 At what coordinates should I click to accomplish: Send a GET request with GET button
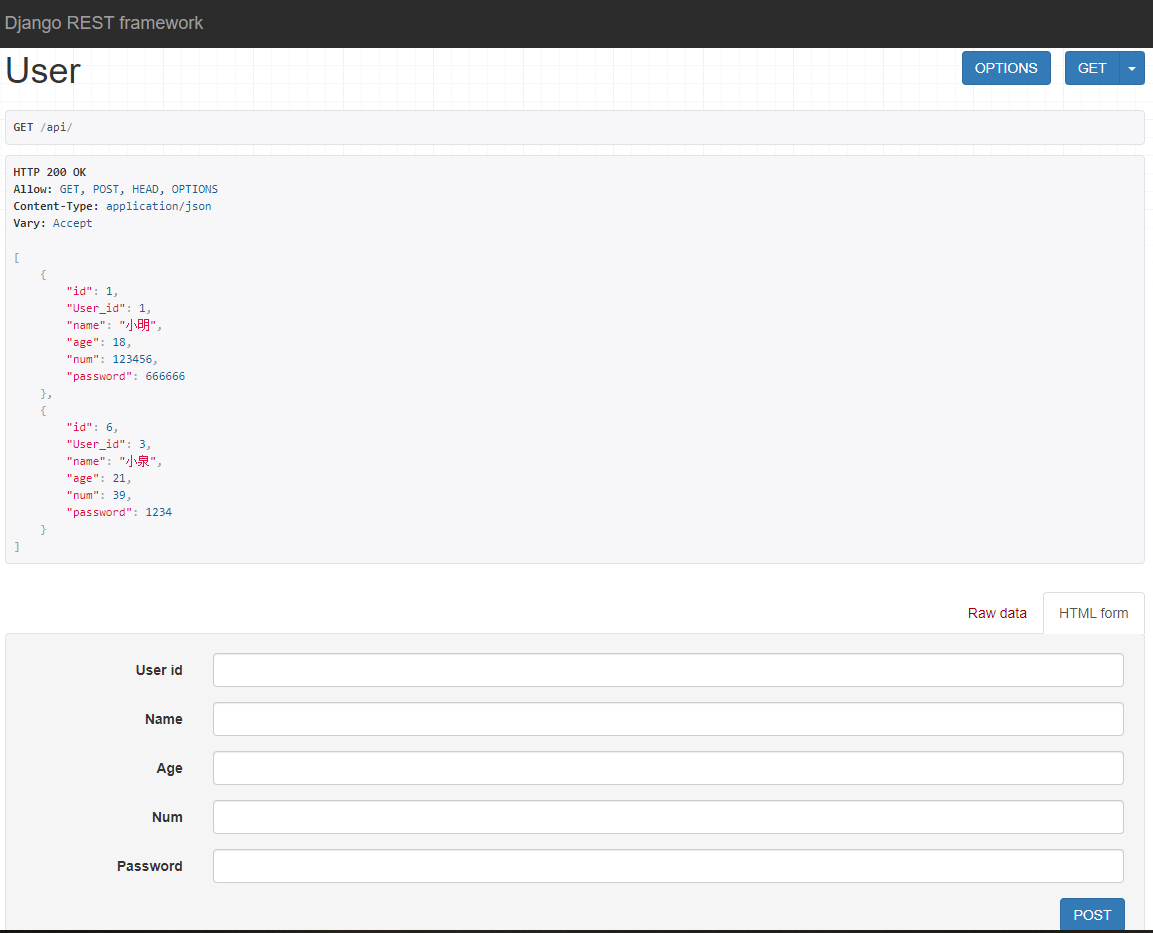coord(1092,68)
